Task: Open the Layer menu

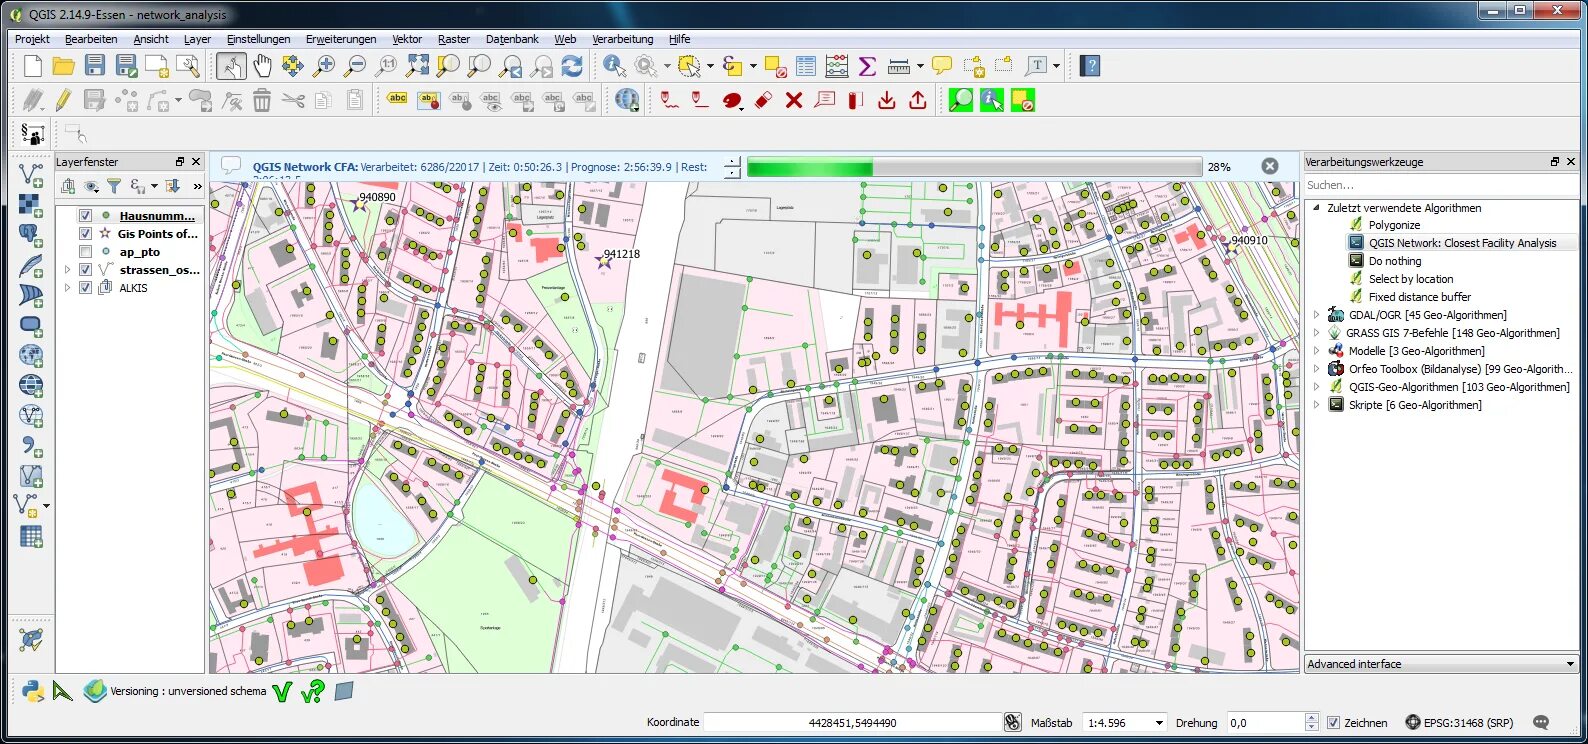Action: click(197, 39)
